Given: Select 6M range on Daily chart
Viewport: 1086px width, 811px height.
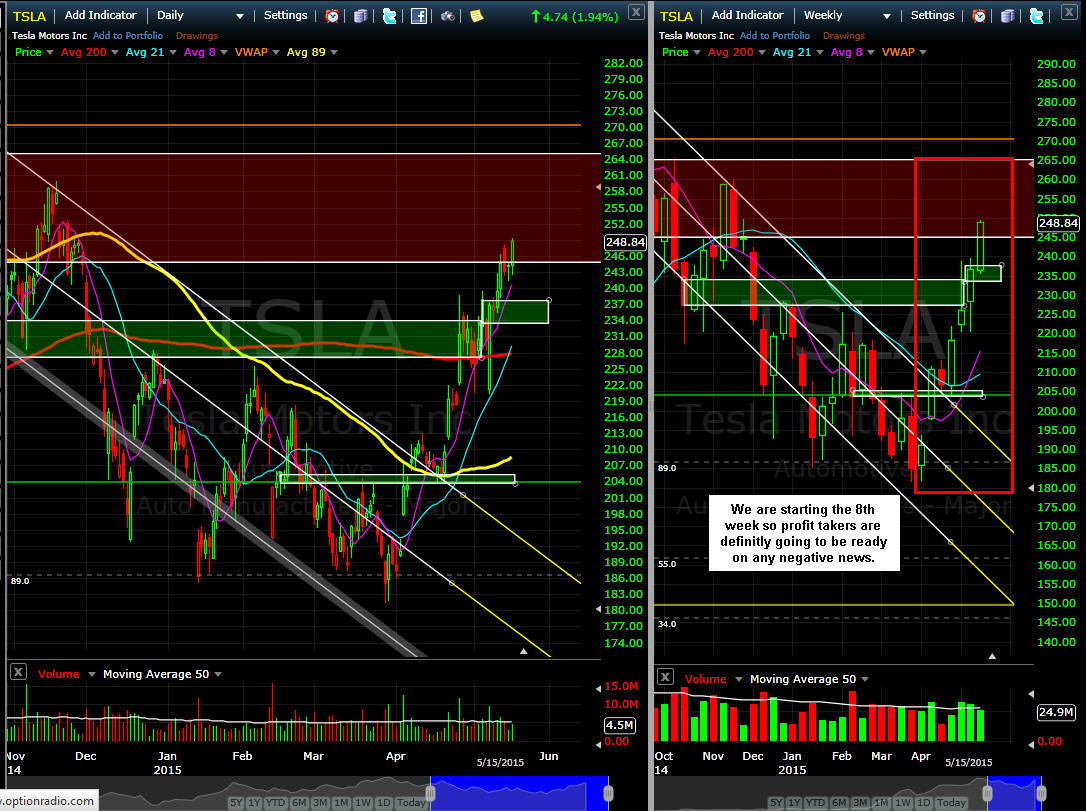Looking at the screenshot, I should [299, 803].
